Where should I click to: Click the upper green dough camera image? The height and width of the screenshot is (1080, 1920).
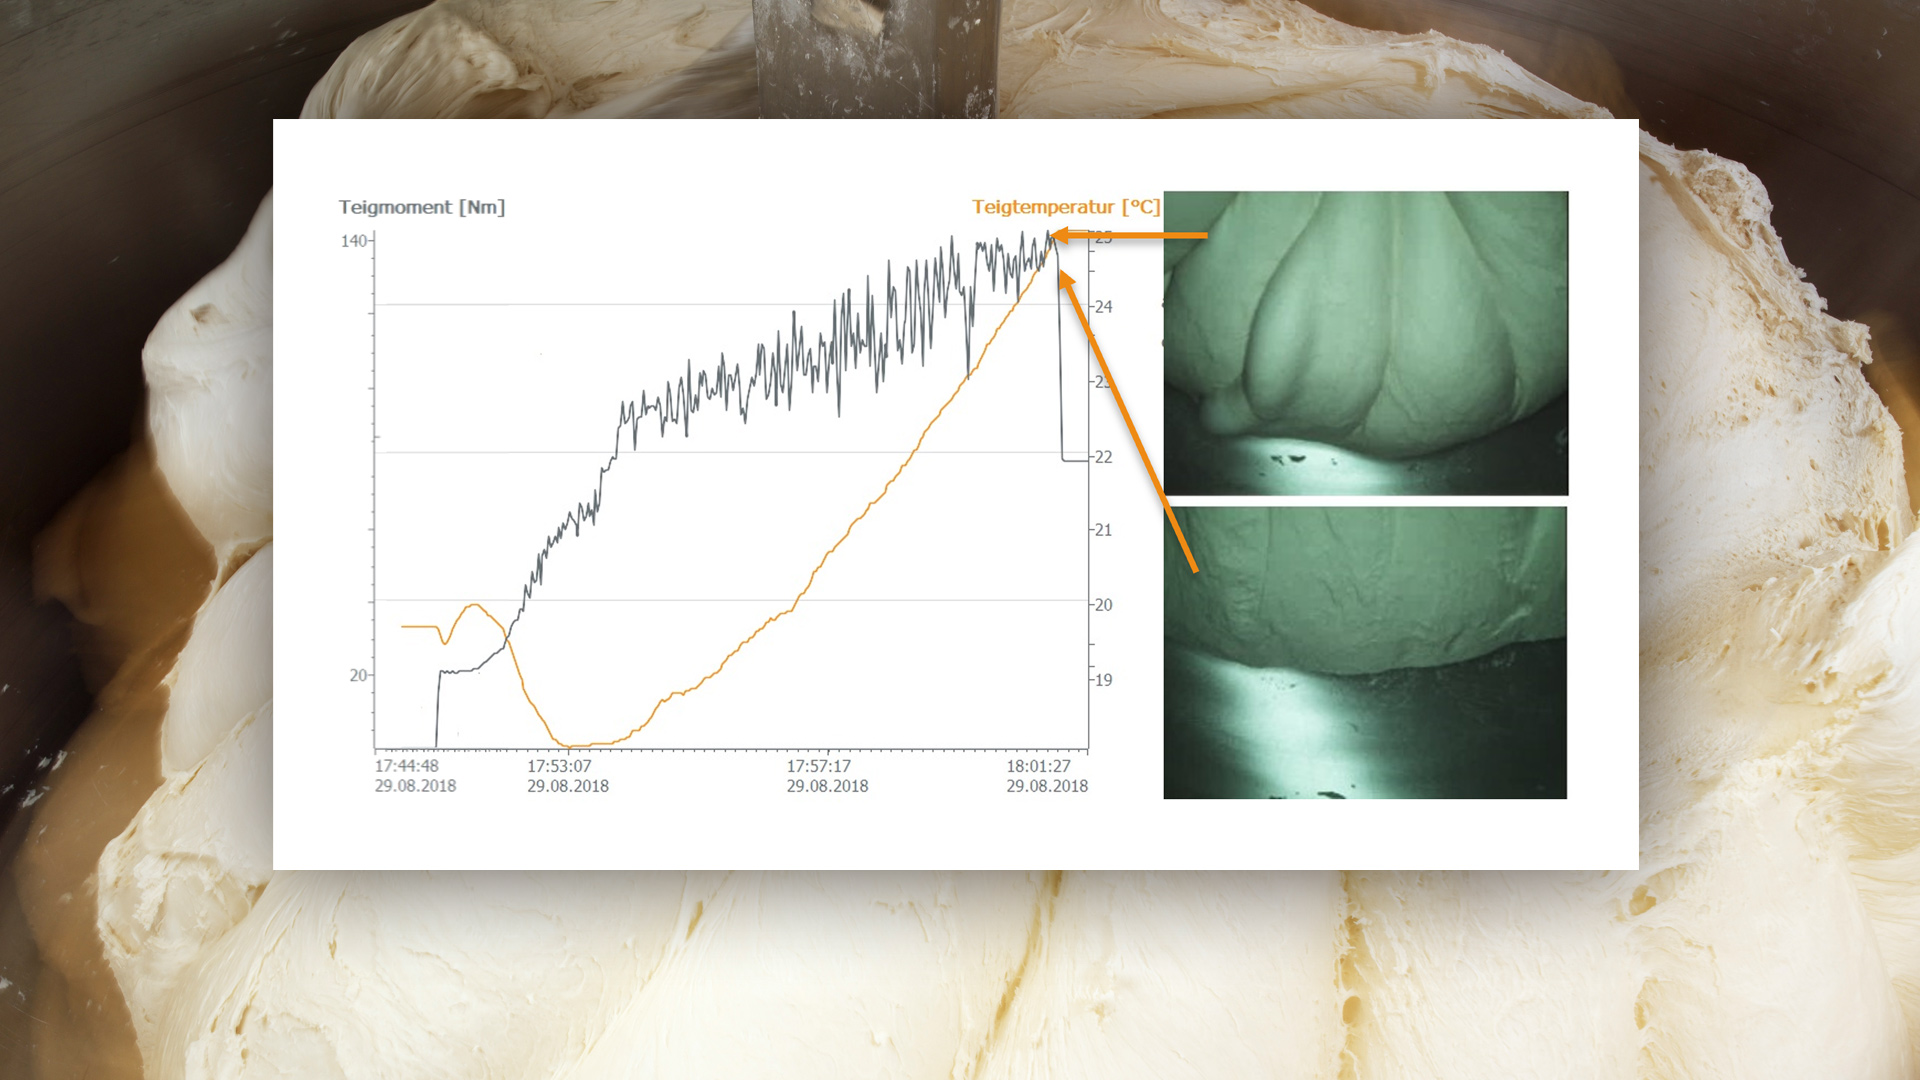point(1365,342)
